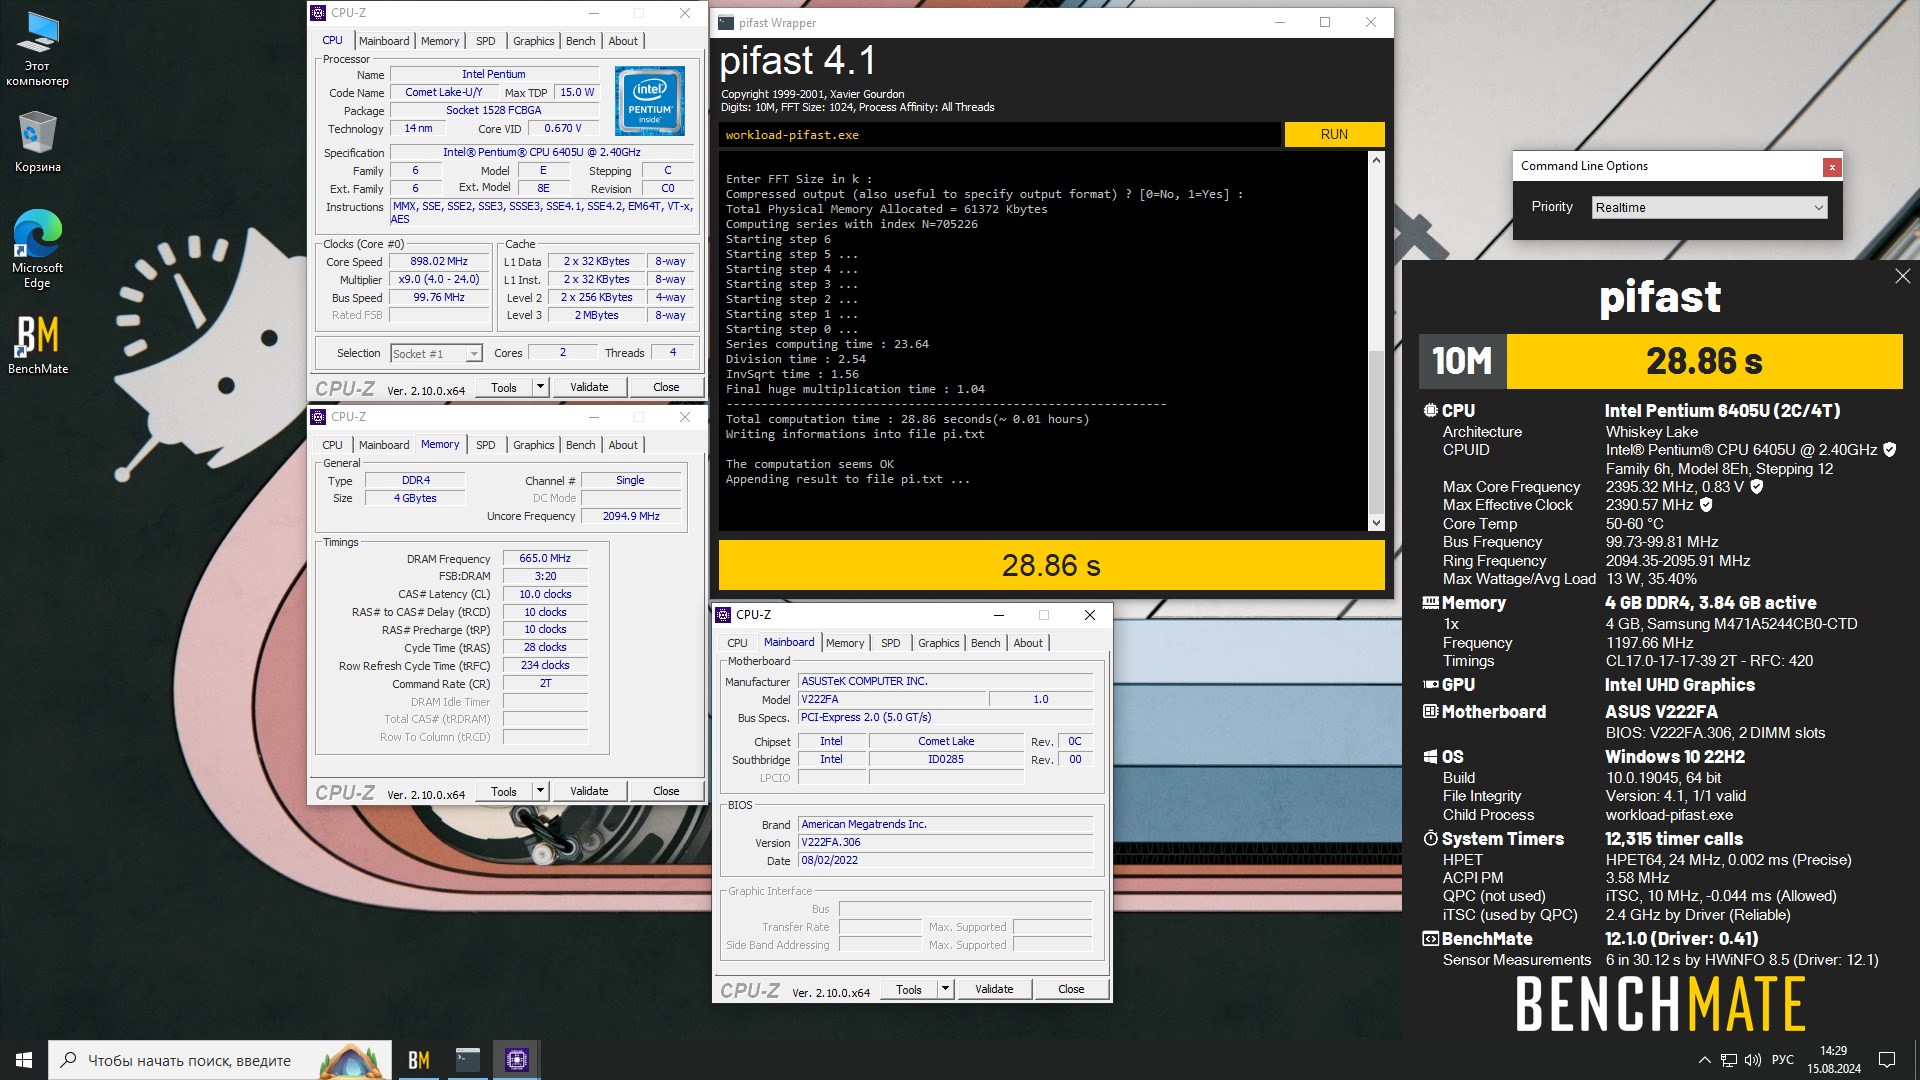Image resolution: width=1920 pixels, height=1080 pixels.
Task: Open the notification center icon
Action: click(x=1887, y=1060)
